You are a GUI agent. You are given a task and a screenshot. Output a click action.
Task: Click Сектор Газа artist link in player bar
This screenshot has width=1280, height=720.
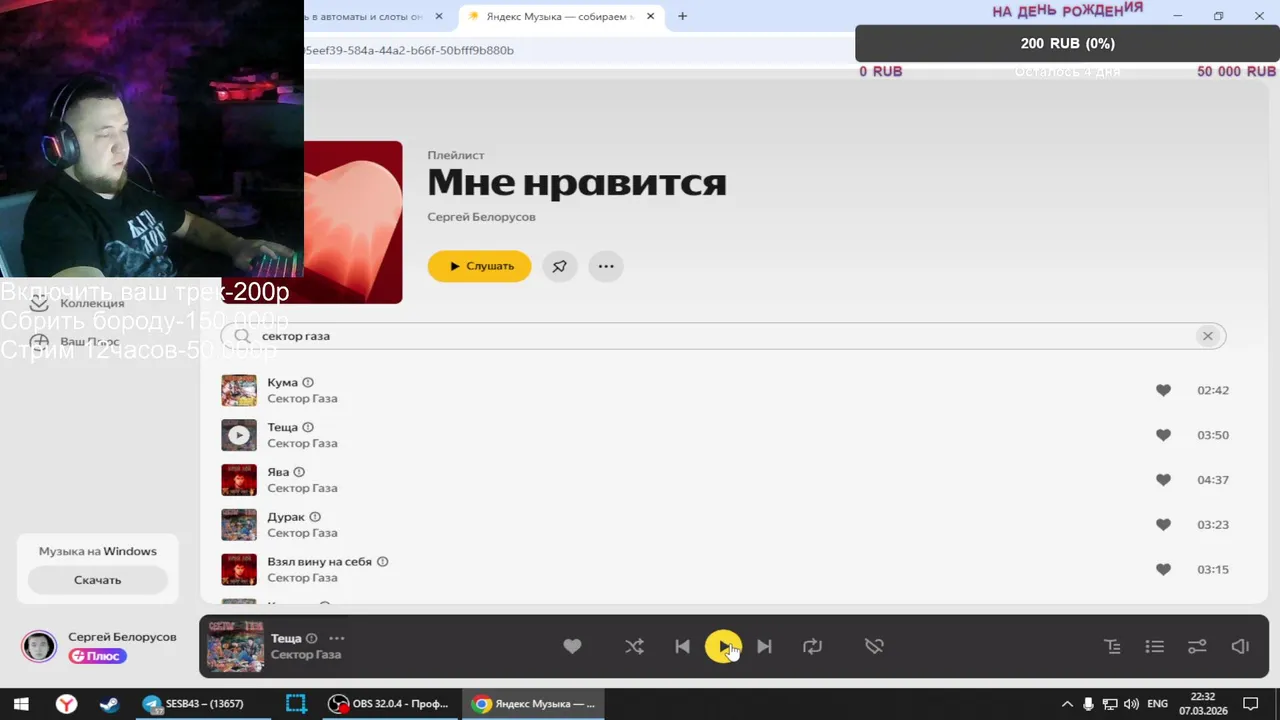click(306, 655)
